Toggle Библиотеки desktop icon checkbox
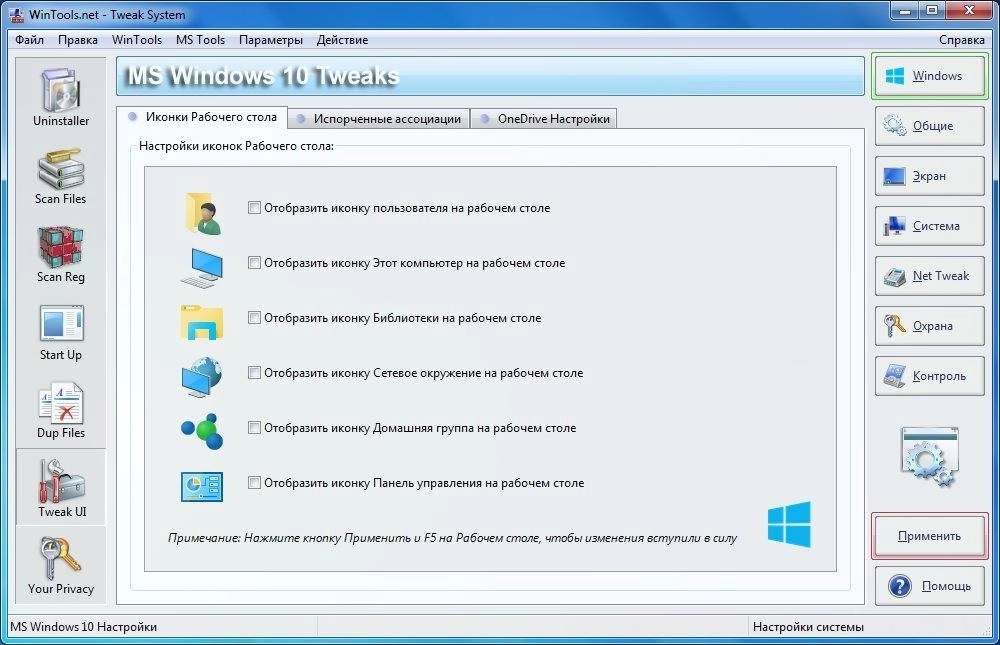The image size is (1000, 645). (254, 317)
